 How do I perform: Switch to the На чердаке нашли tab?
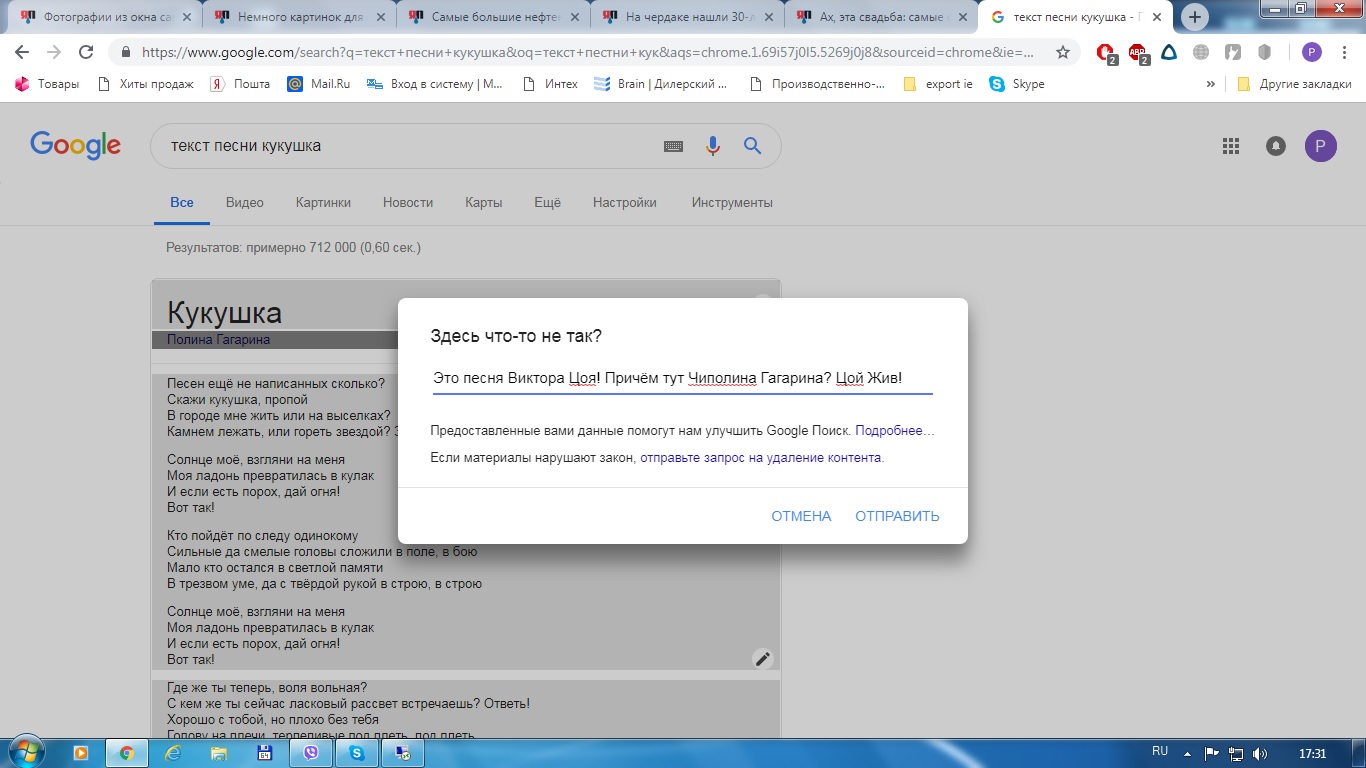685,17
